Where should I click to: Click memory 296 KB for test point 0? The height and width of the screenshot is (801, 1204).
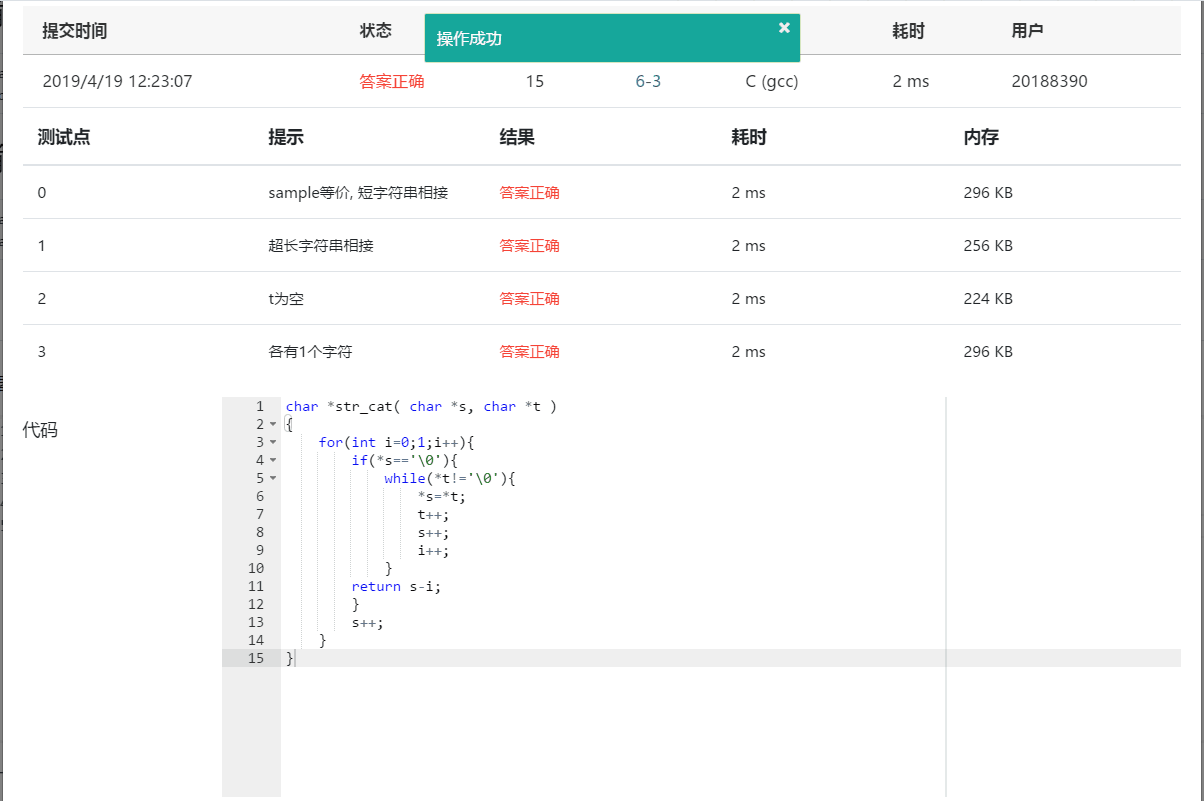coord(988,193)
